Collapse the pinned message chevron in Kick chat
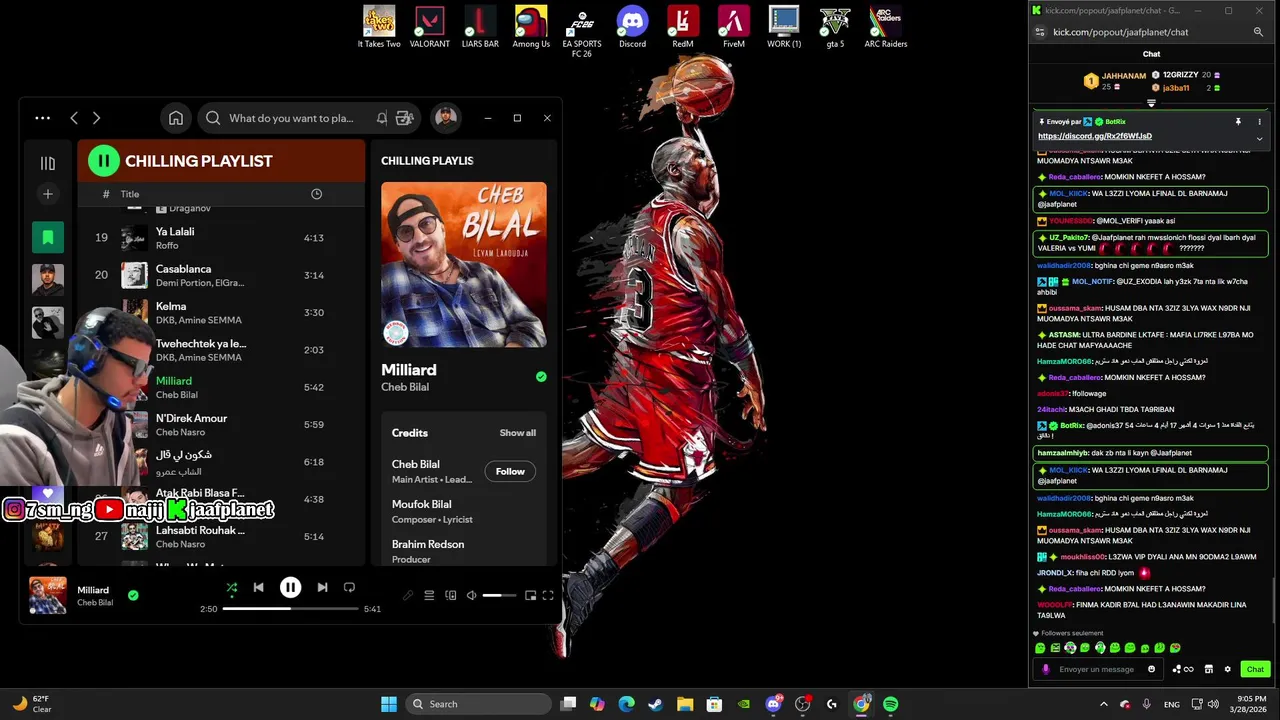This screenshot has height=720, width=1280. point(1259,139)
